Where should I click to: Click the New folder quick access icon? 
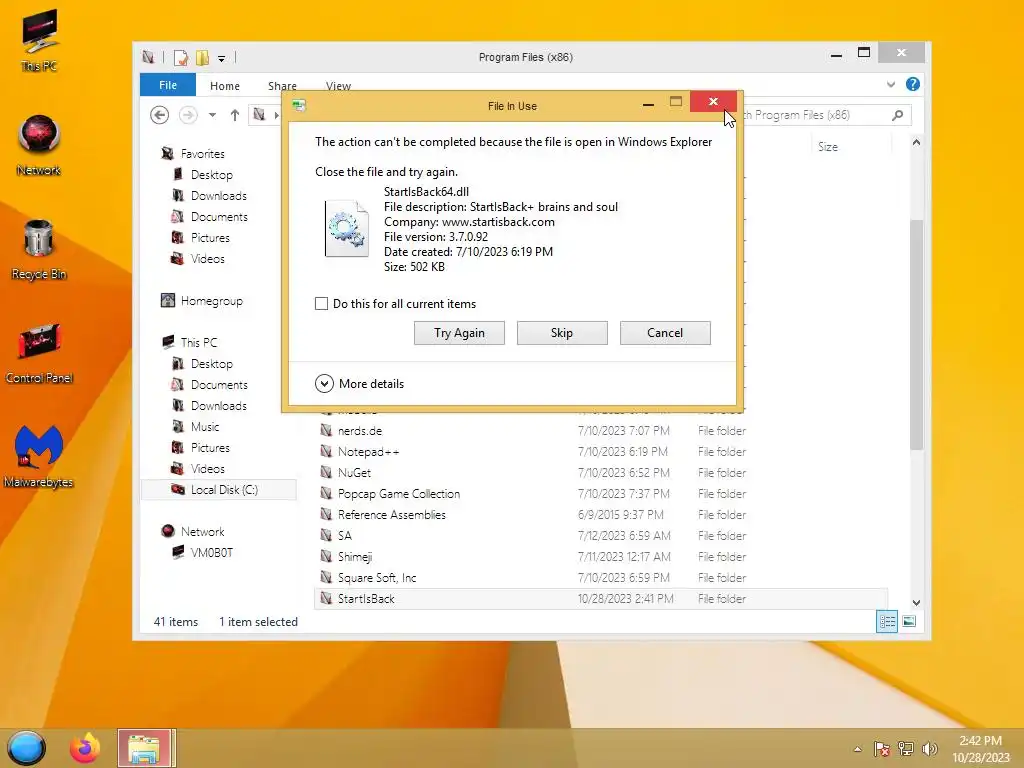click(202, 58)
